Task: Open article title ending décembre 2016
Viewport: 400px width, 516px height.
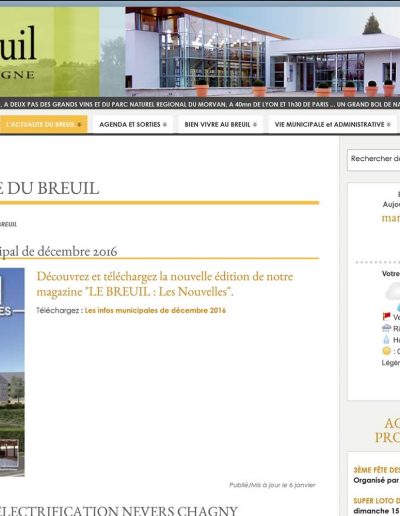Action: [x=58, y=251]
